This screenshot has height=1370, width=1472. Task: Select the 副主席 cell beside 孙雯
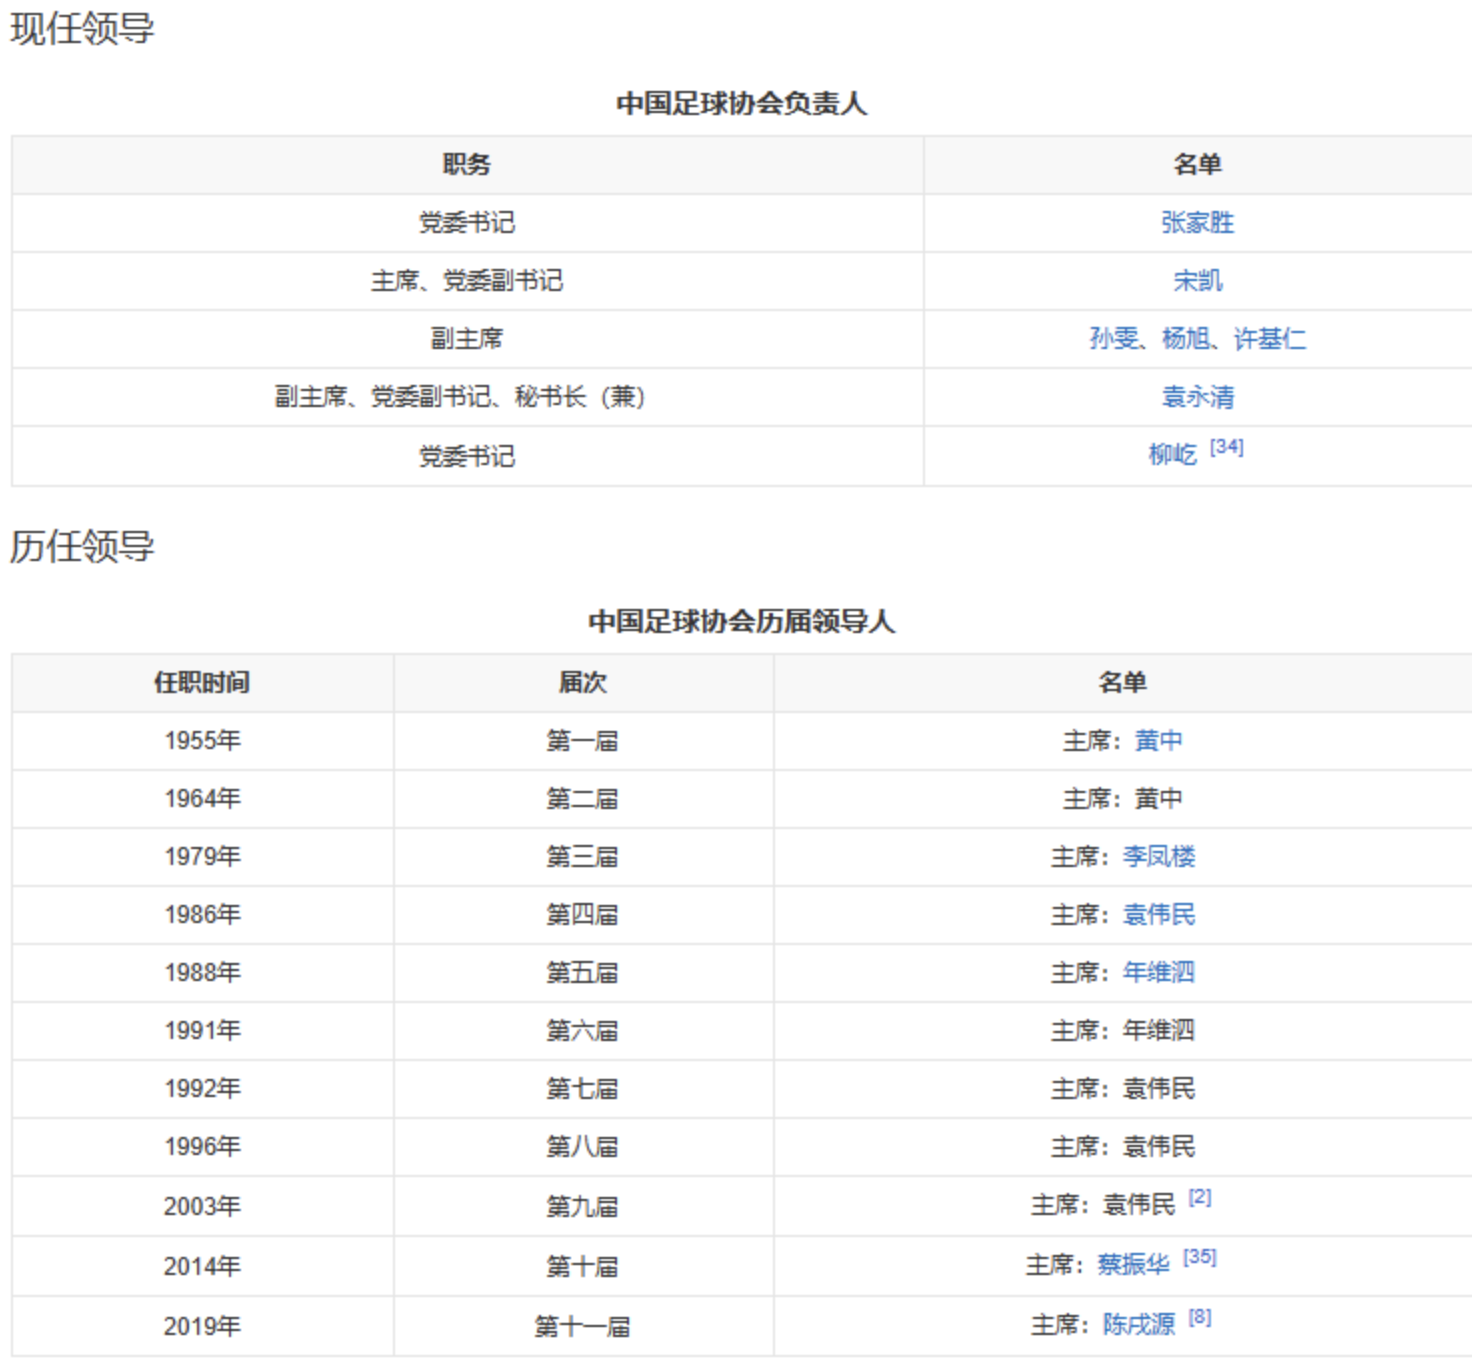(x=467, y=339)
